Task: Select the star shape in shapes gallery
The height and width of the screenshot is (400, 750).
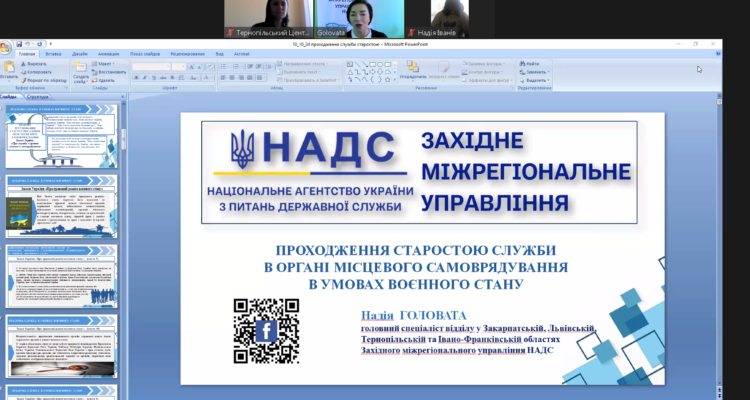Action: pos(387,79)
